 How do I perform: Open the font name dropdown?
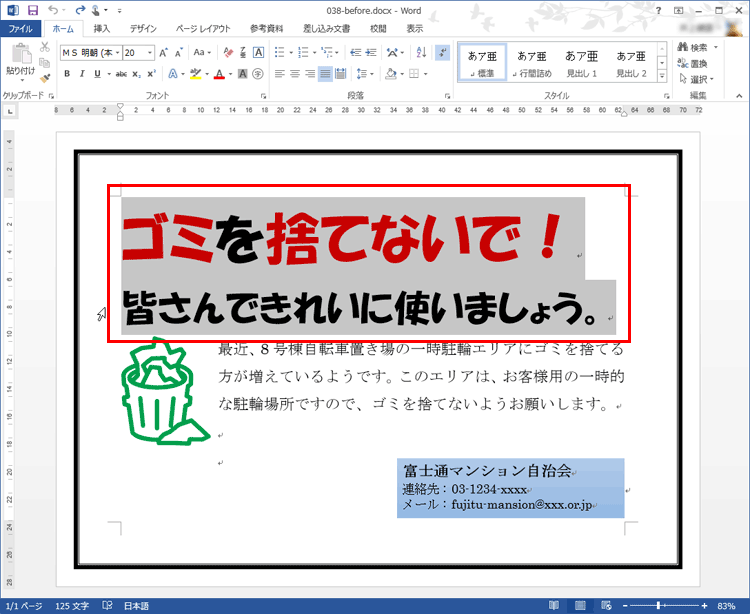click(x=118, y=53)
